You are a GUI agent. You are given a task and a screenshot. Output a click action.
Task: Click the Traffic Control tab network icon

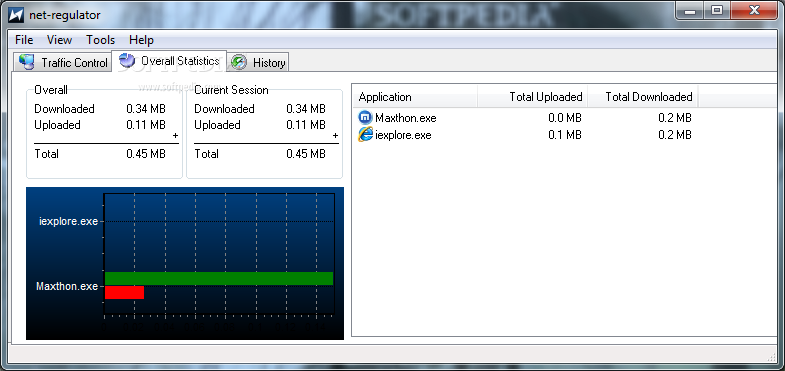click(27, 62)
